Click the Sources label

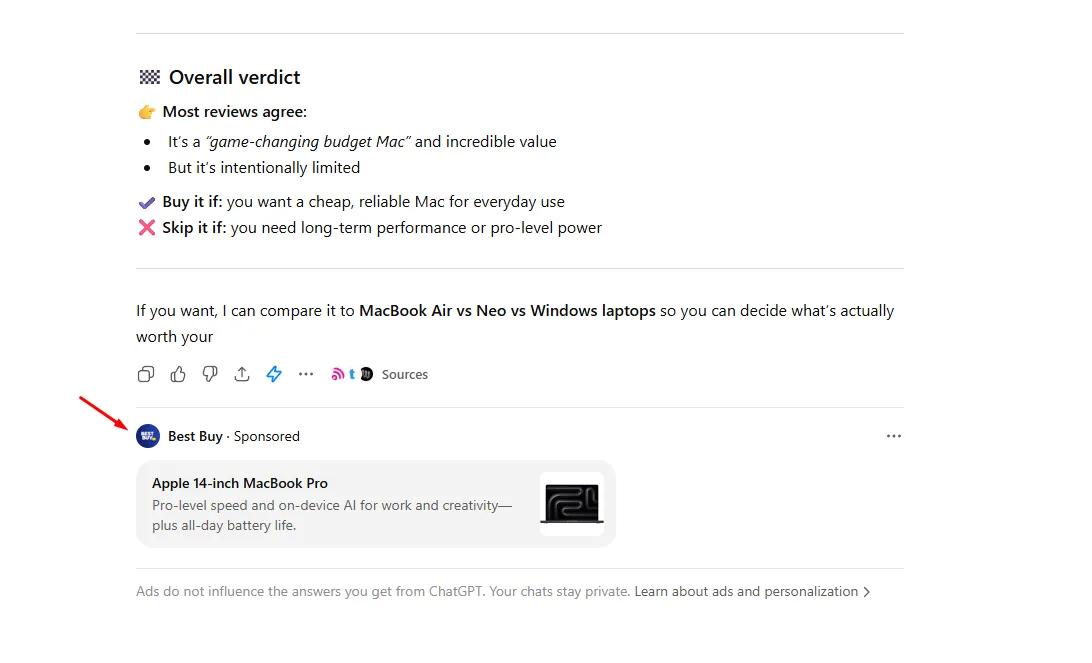(x=404, y=373)
